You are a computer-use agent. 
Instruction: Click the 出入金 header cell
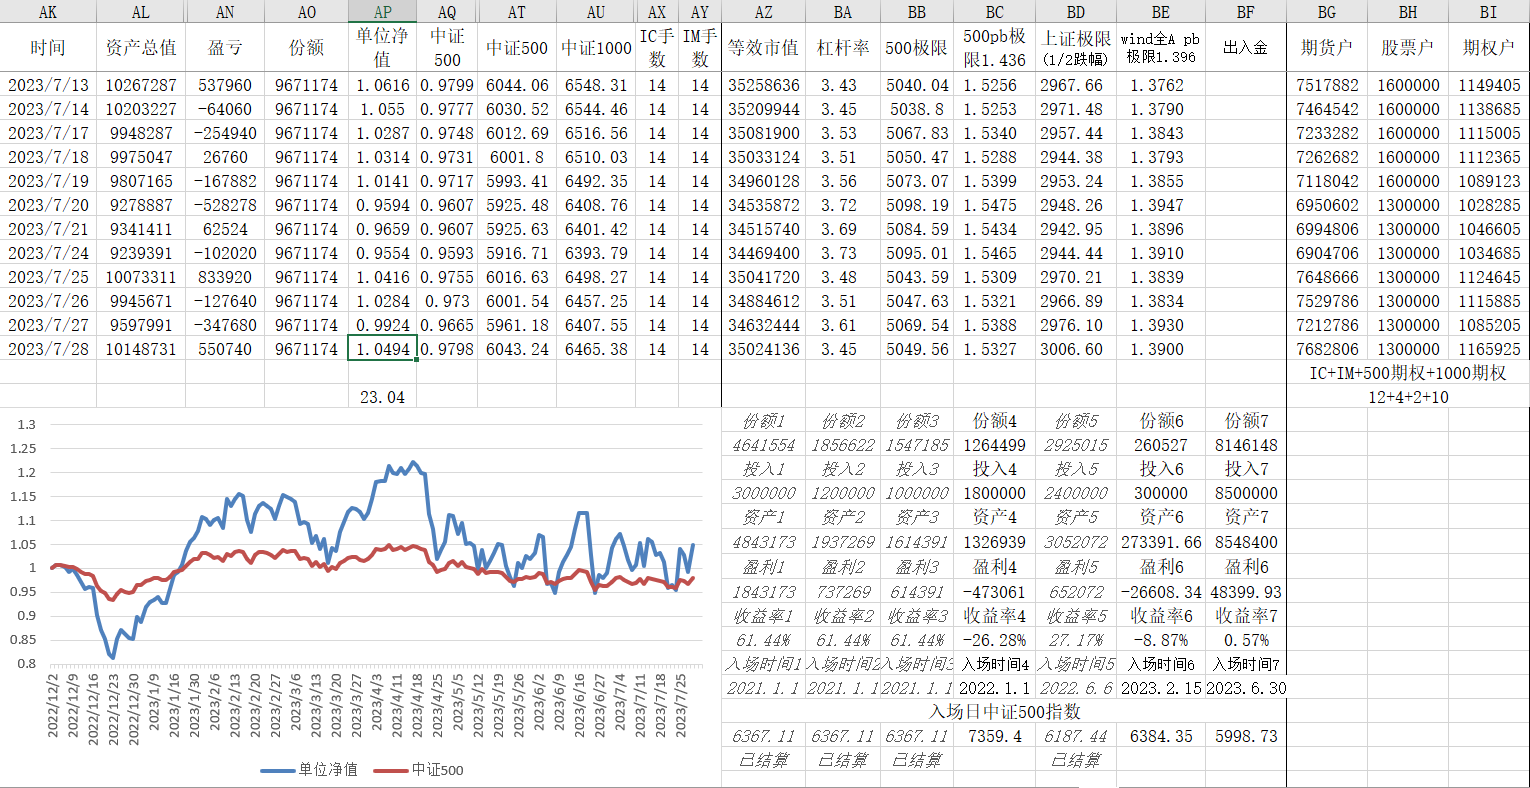click(1245, 48)
